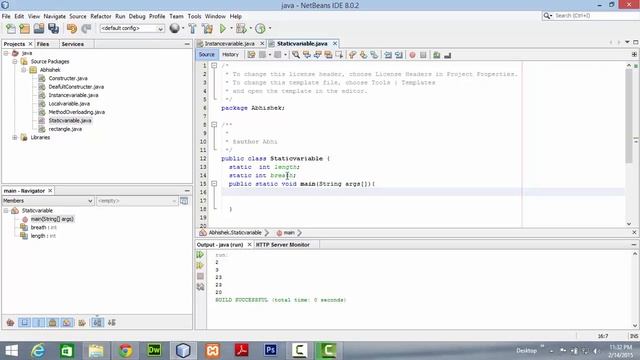Click the green Run Project icon
The image size is (640, 360).
tap(223, 28)
